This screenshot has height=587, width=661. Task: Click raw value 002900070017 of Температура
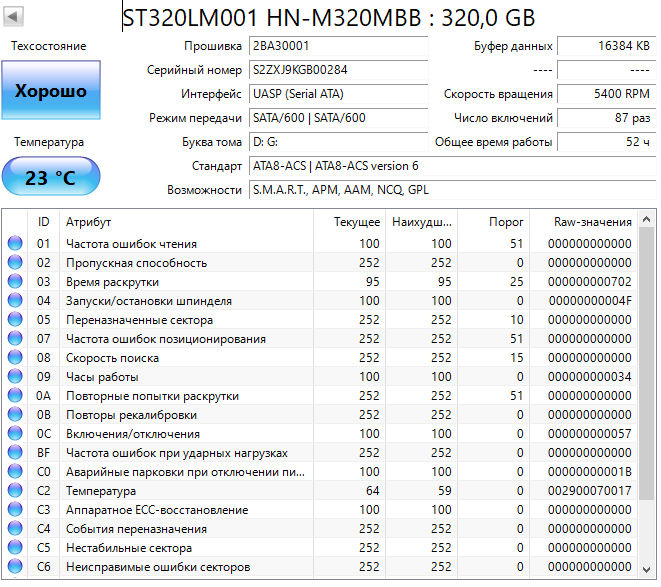click(590, 490)
